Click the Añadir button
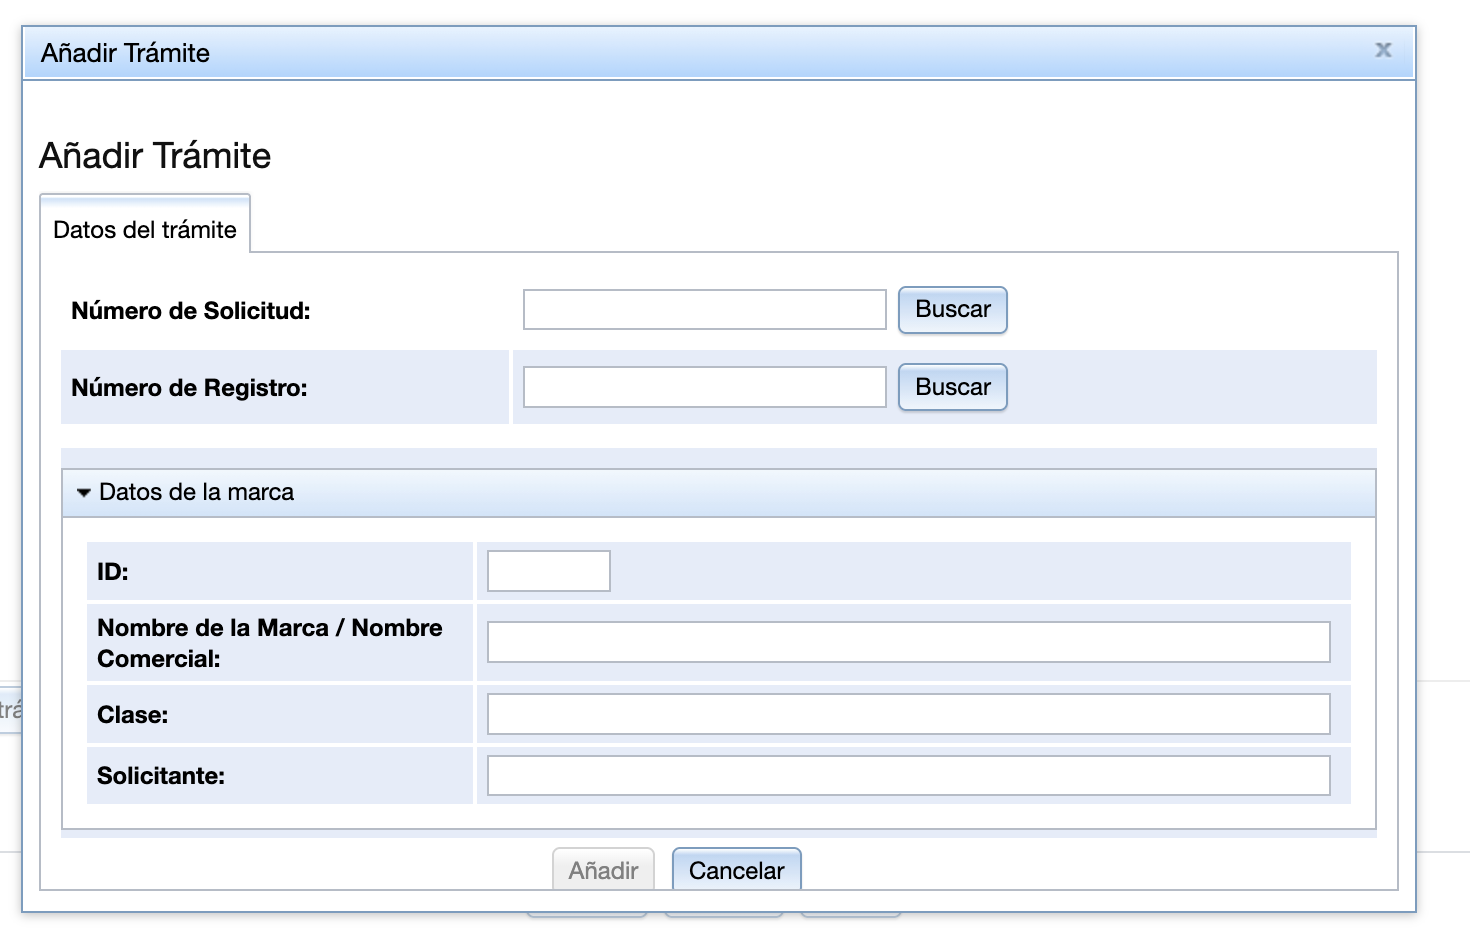This screenshot has width=1470, height=952. 603,870
